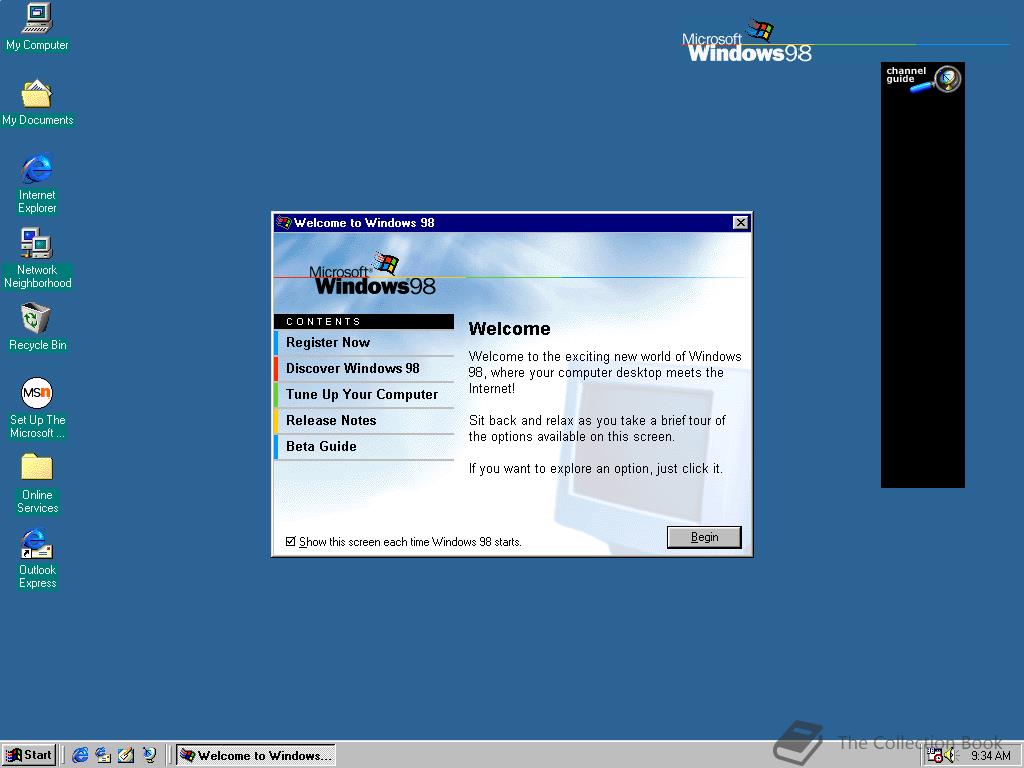This screenshot has width=1024, height=768.
Task: Click the volume speaker tray icon
Action: (950, 756)
